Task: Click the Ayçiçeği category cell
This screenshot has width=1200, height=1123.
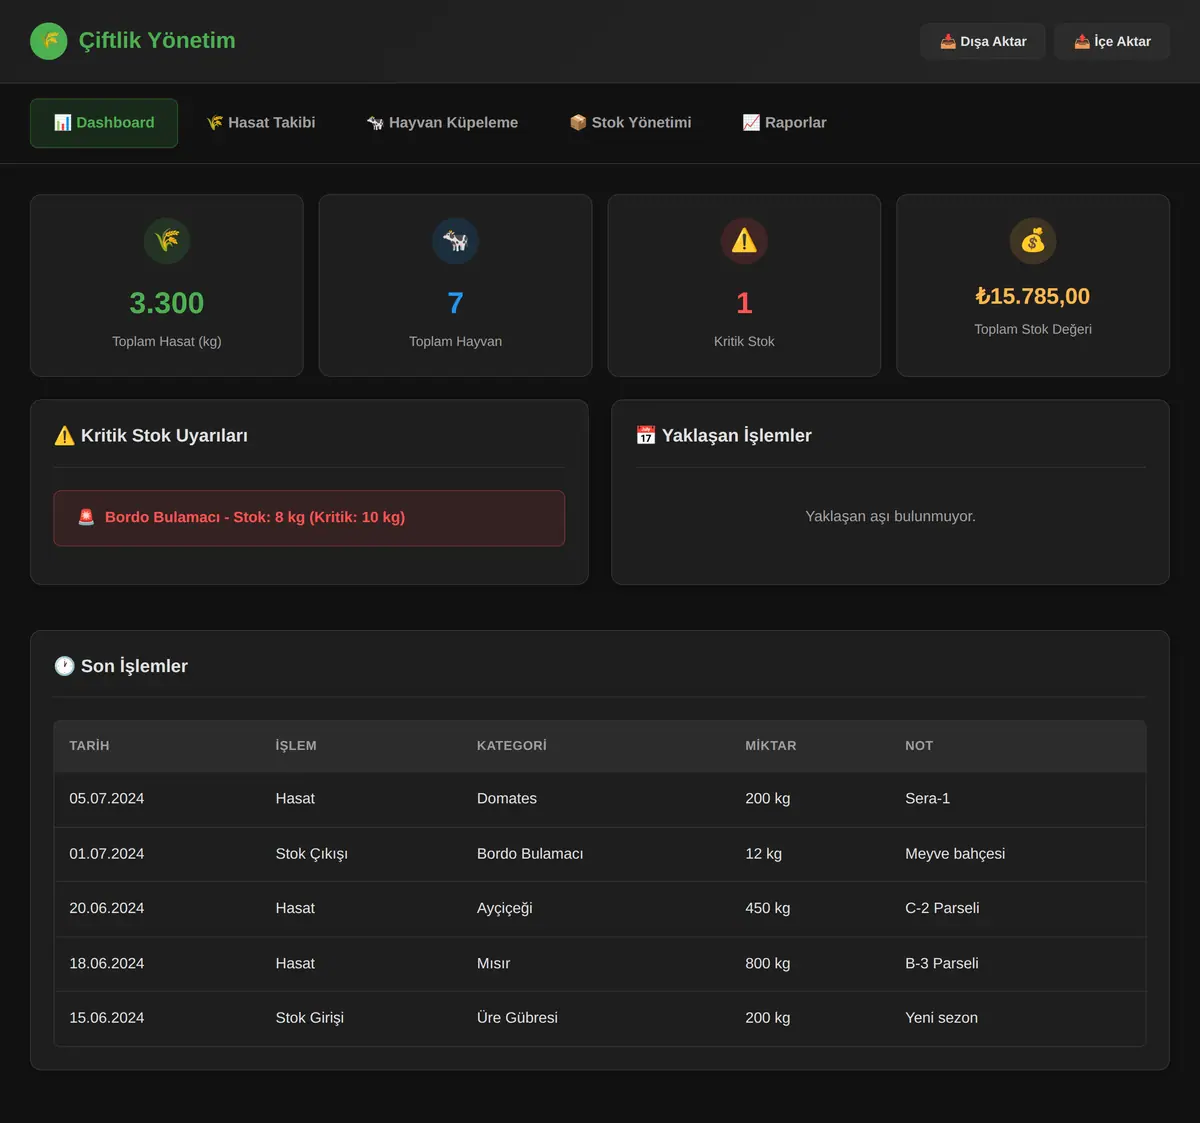Action: (505, 908)
